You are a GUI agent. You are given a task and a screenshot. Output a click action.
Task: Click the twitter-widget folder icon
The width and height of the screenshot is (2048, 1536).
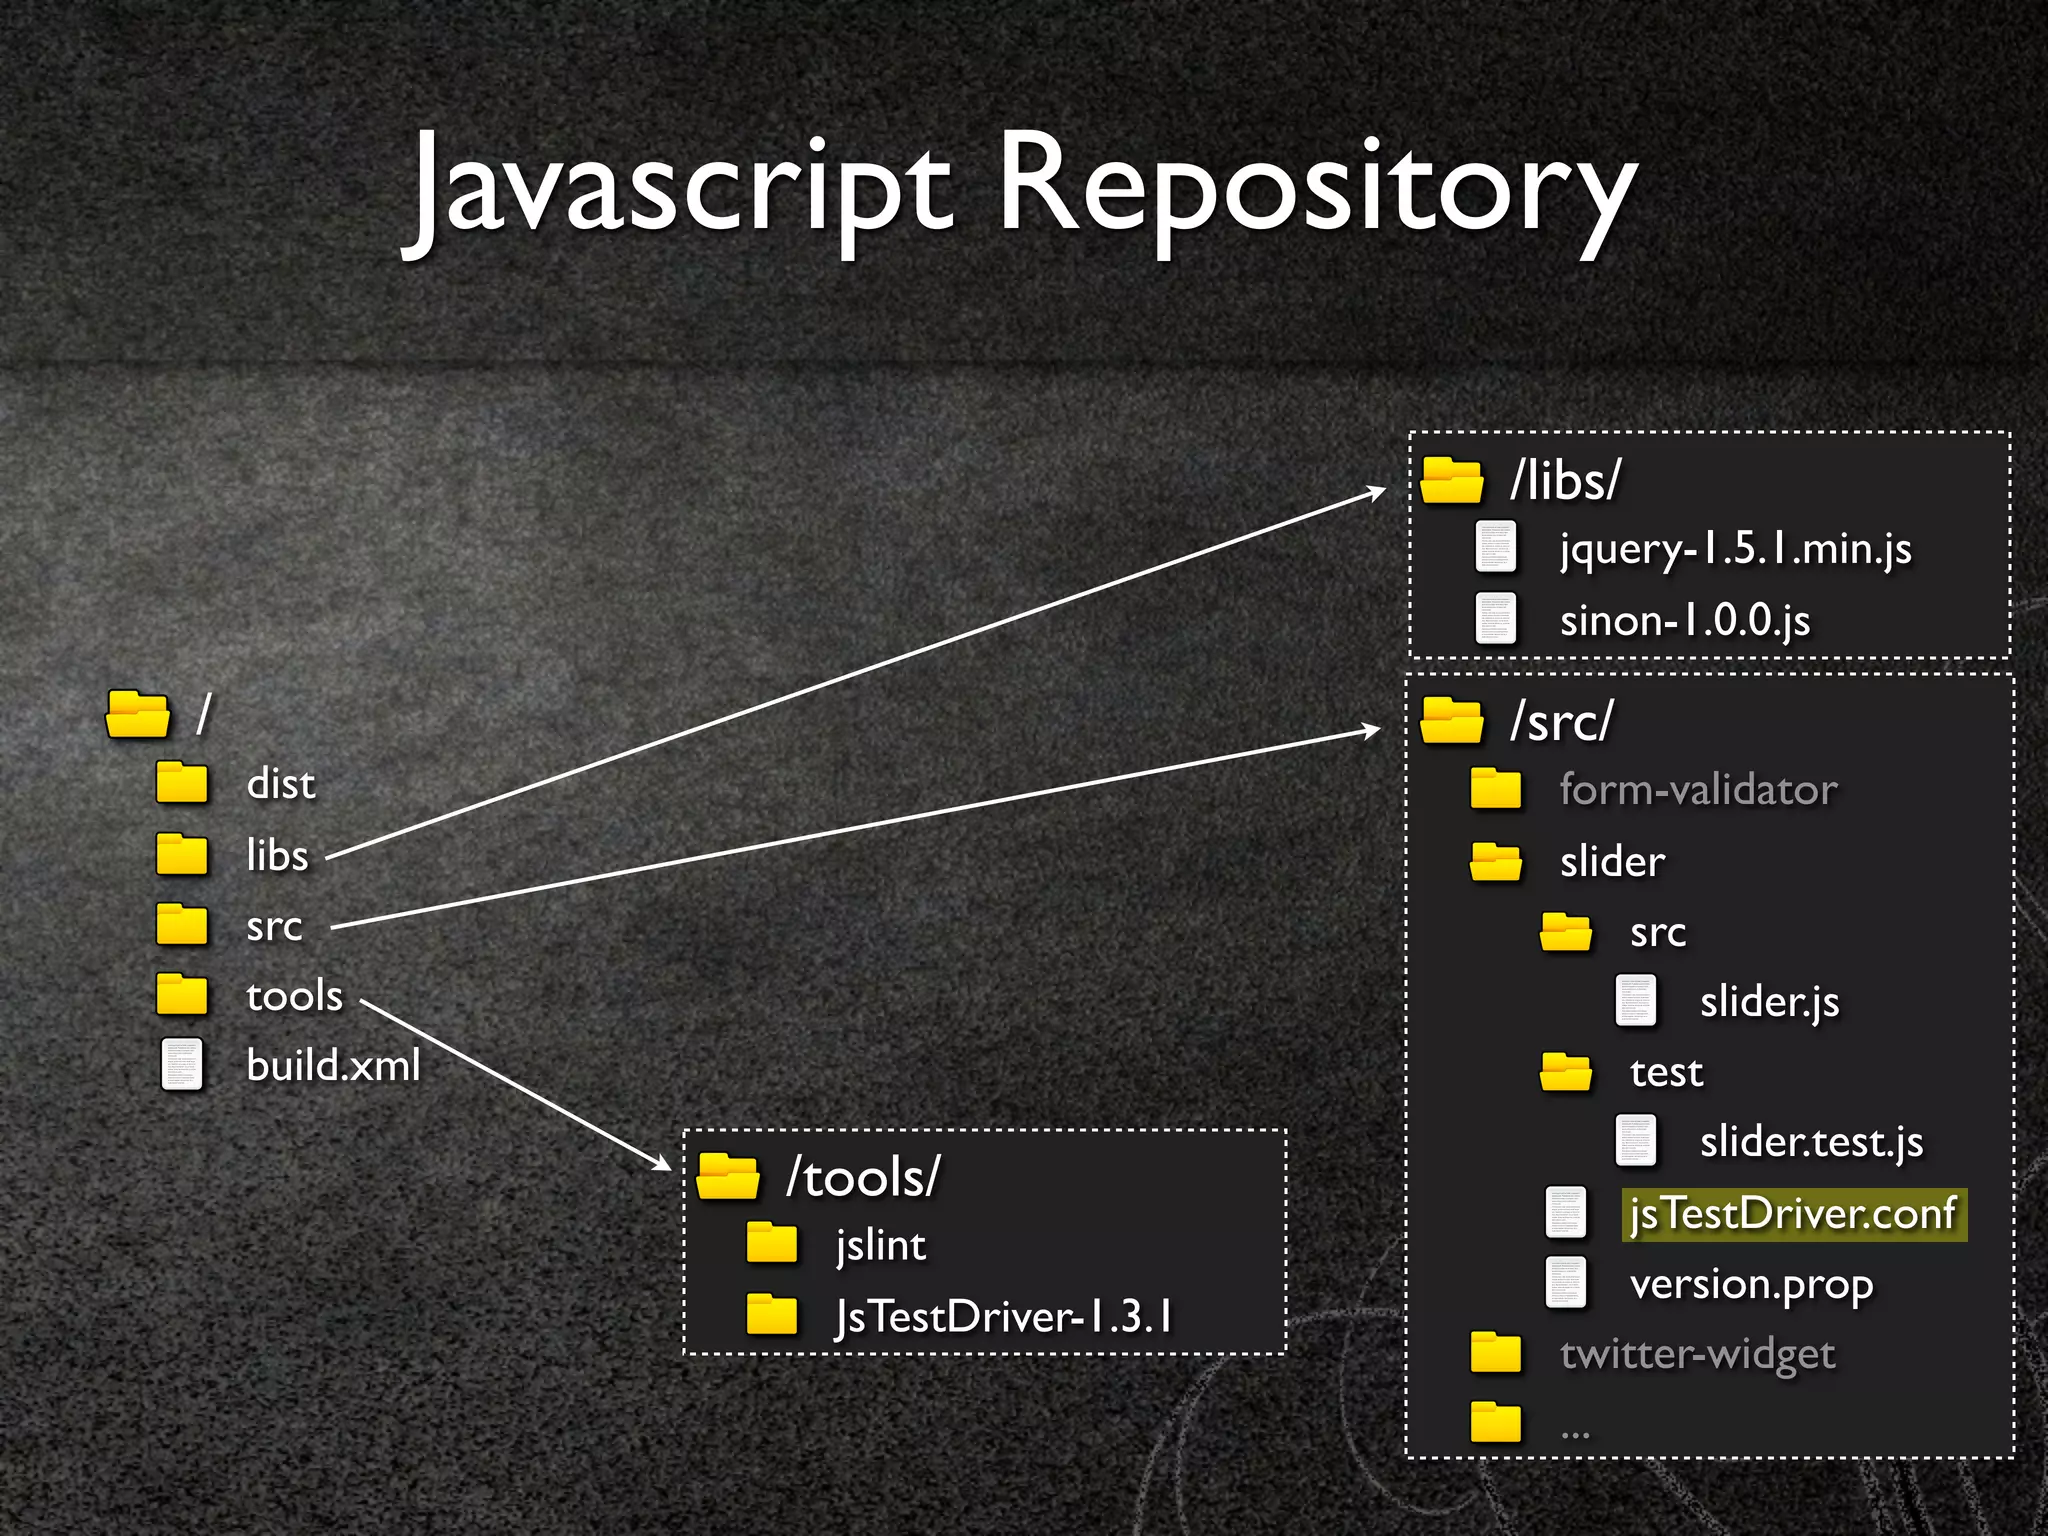point(1496,1352)
